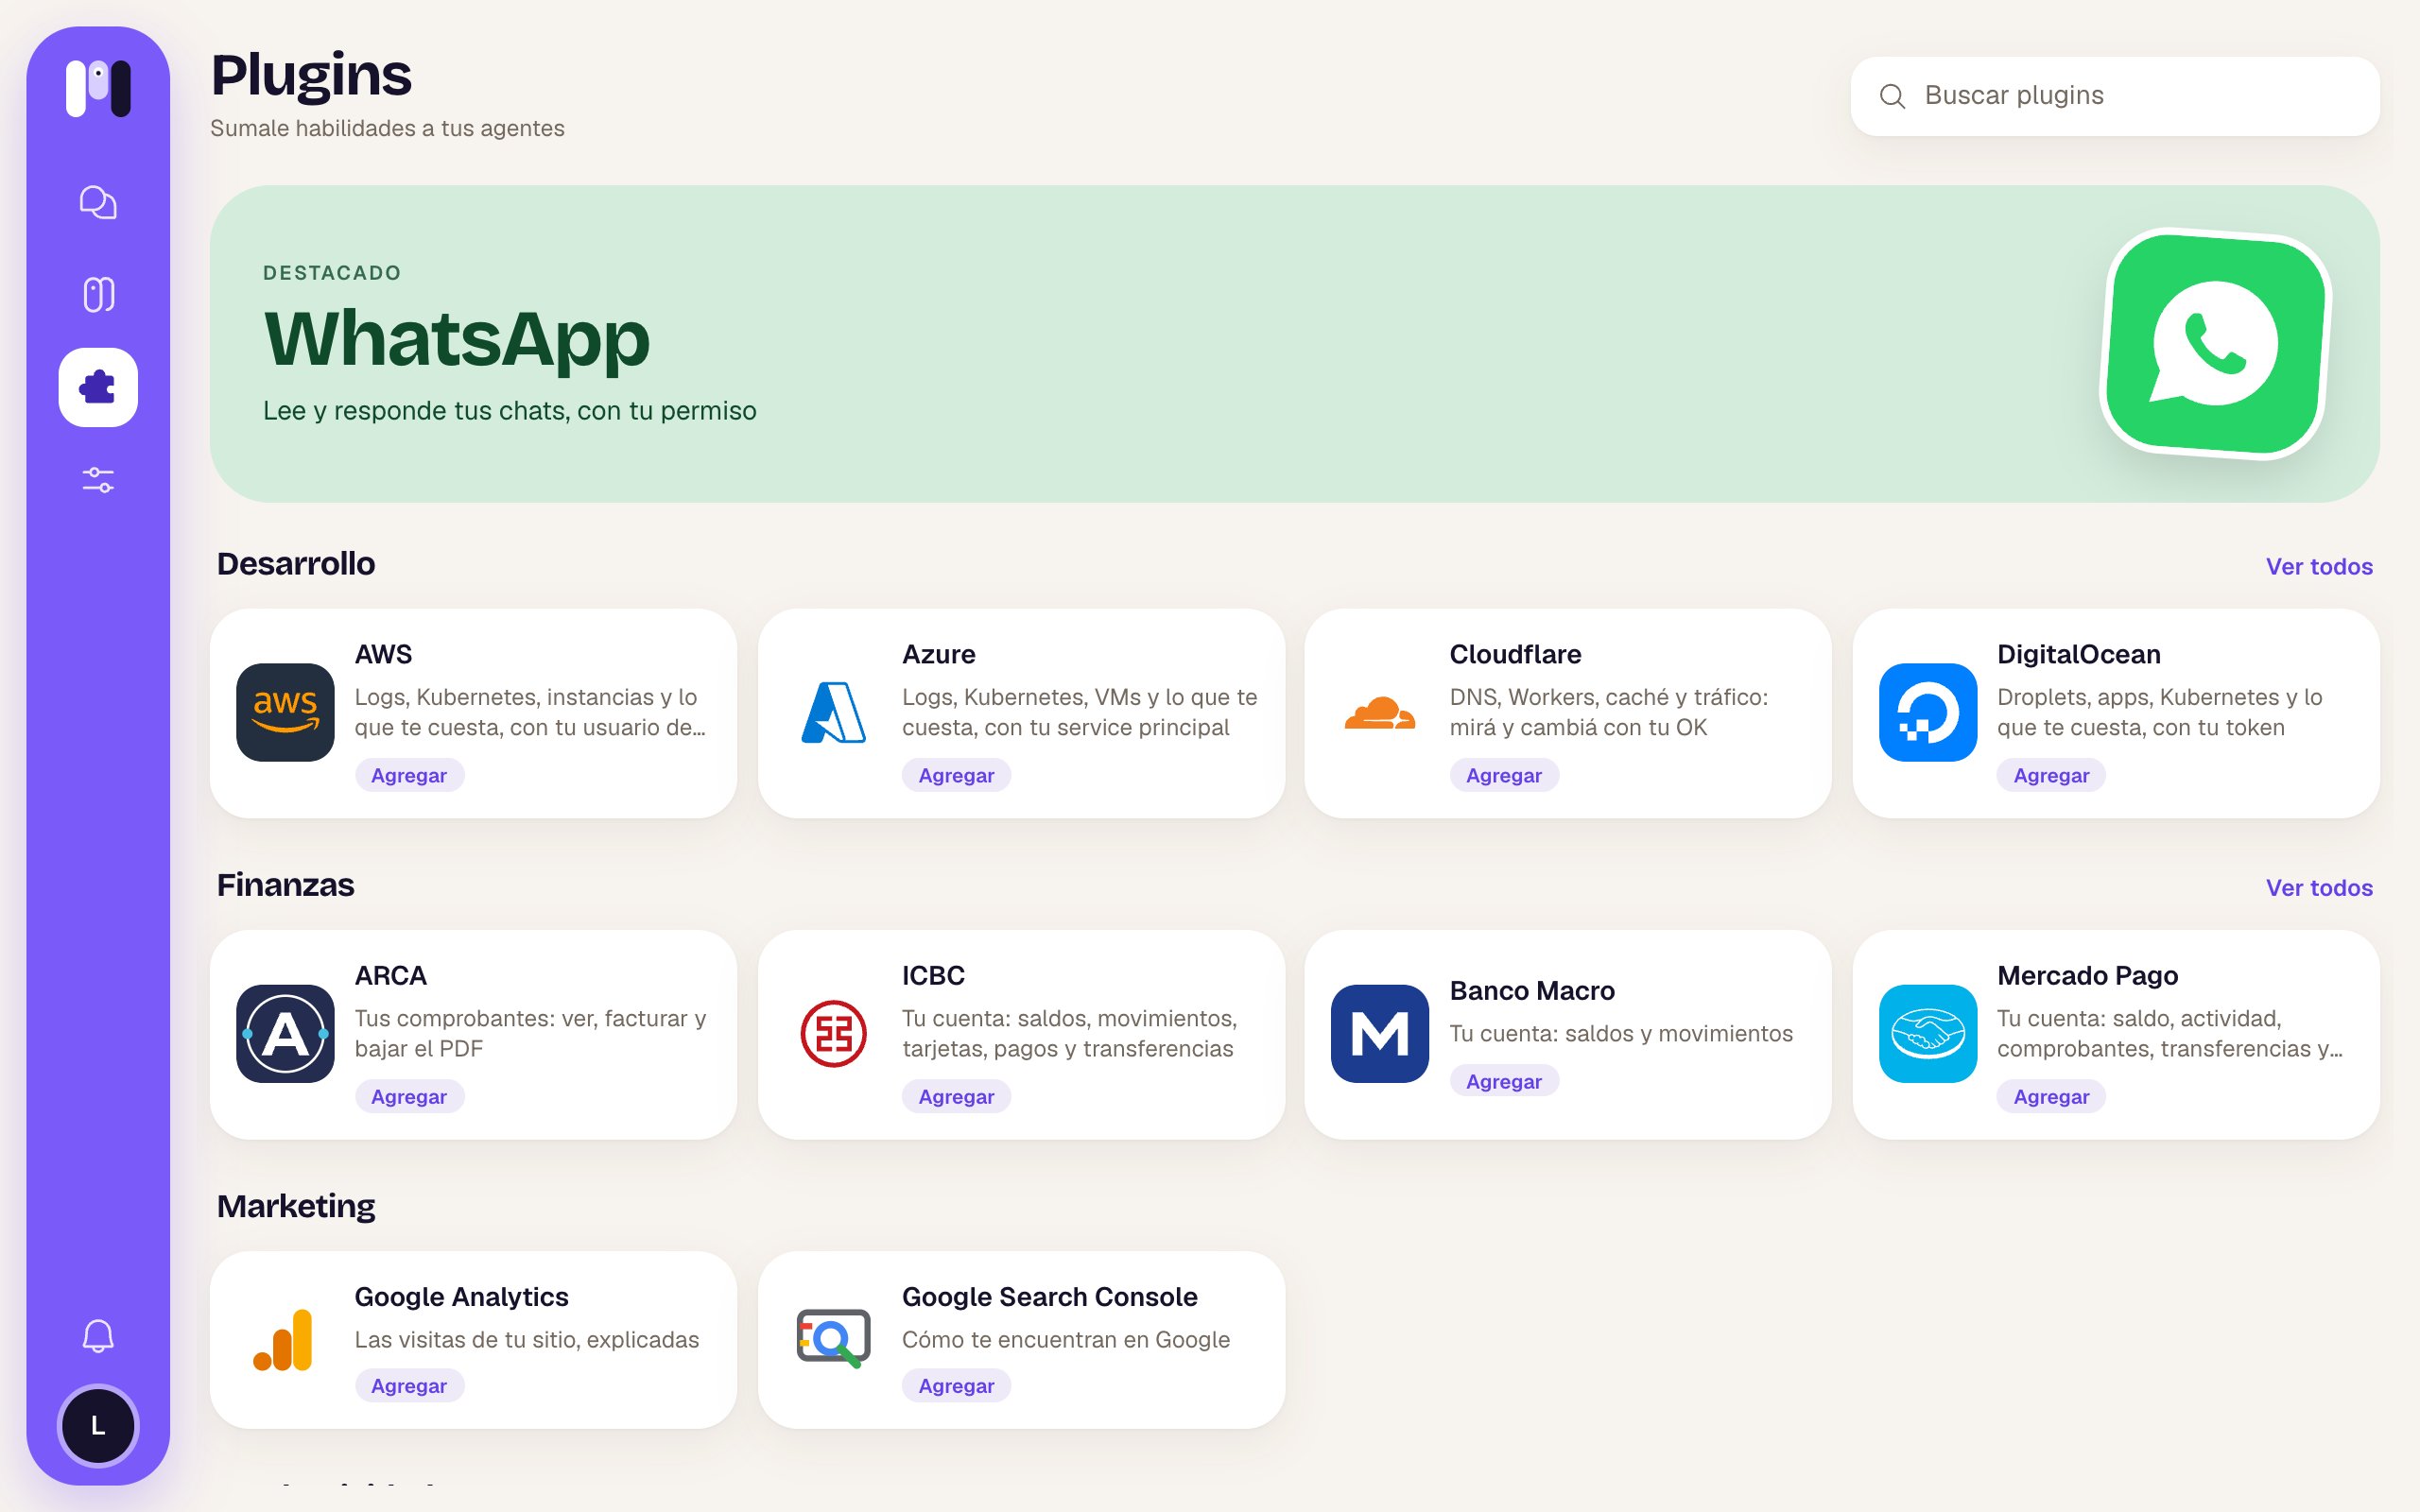Click the DigitalOcean plugin icon
This screenshot has width=2420, height=1512.
coord(1928,713)
